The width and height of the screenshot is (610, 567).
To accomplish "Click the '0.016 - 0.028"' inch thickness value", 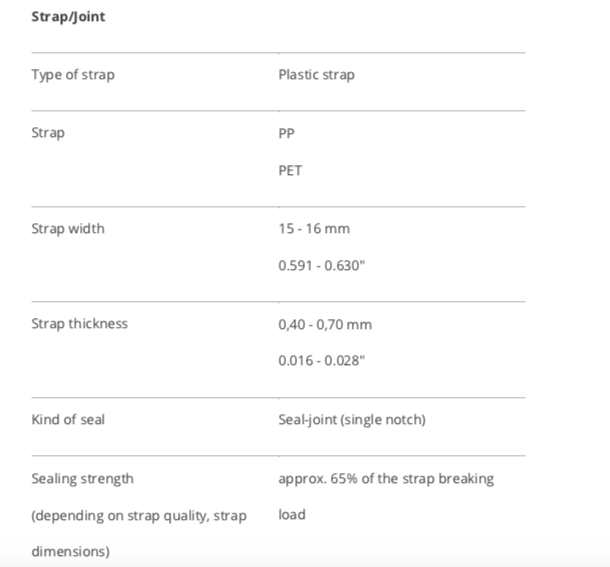I will pyautogui.click(x=321, y=361).
